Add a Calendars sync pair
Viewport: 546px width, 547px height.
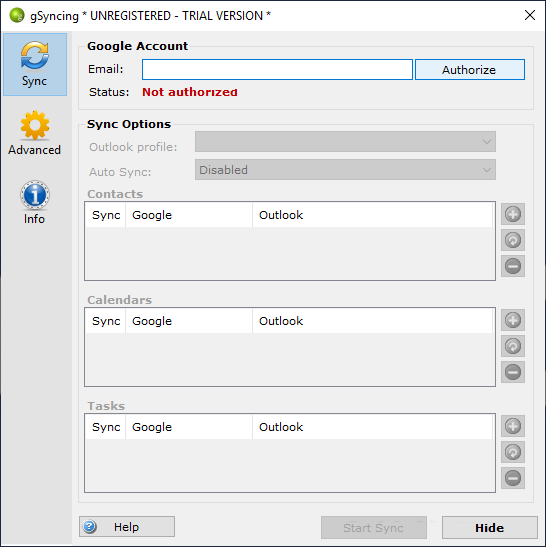pyautogui.click(x=513, y=320)
